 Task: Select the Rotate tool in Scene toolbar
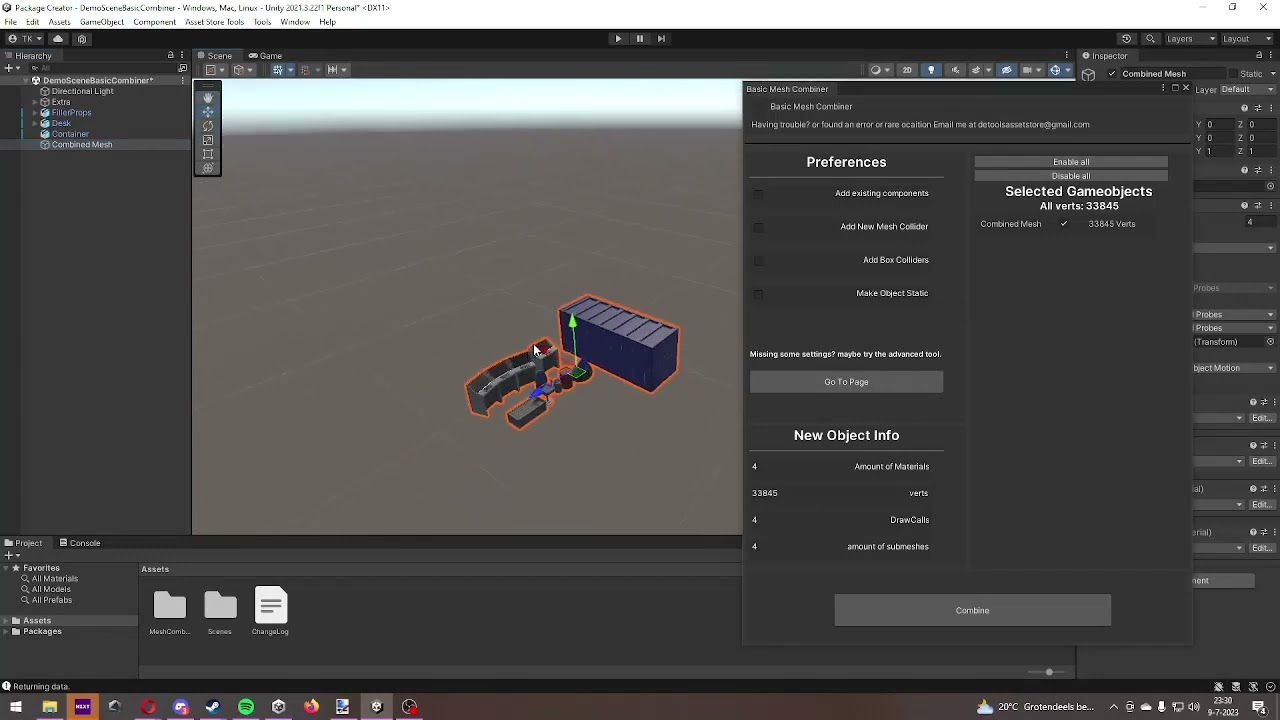click(x=208, y=126)
